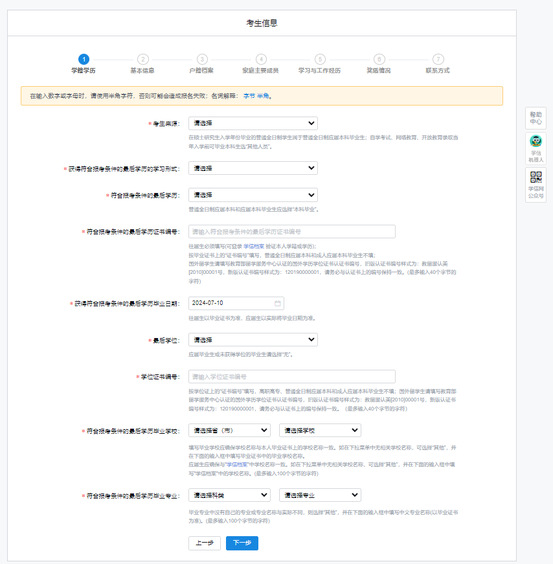
Task: Open the 半角 term explanation link
Action: click(x=263, y=96)
